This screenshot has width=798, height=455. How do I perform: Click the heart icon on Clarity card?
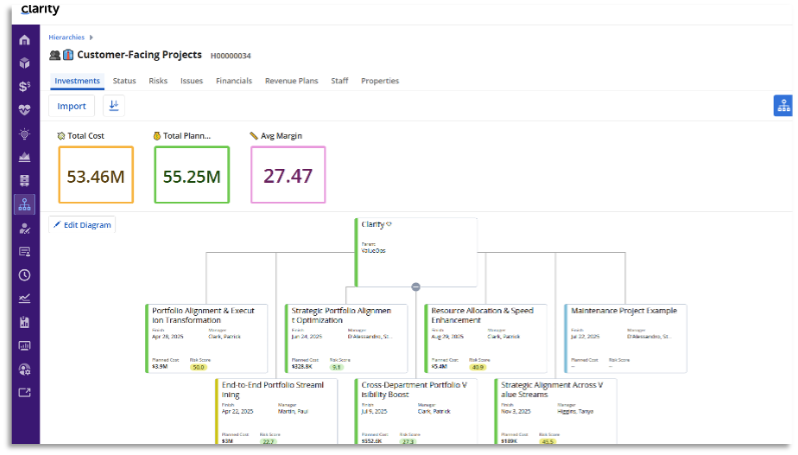389,224
